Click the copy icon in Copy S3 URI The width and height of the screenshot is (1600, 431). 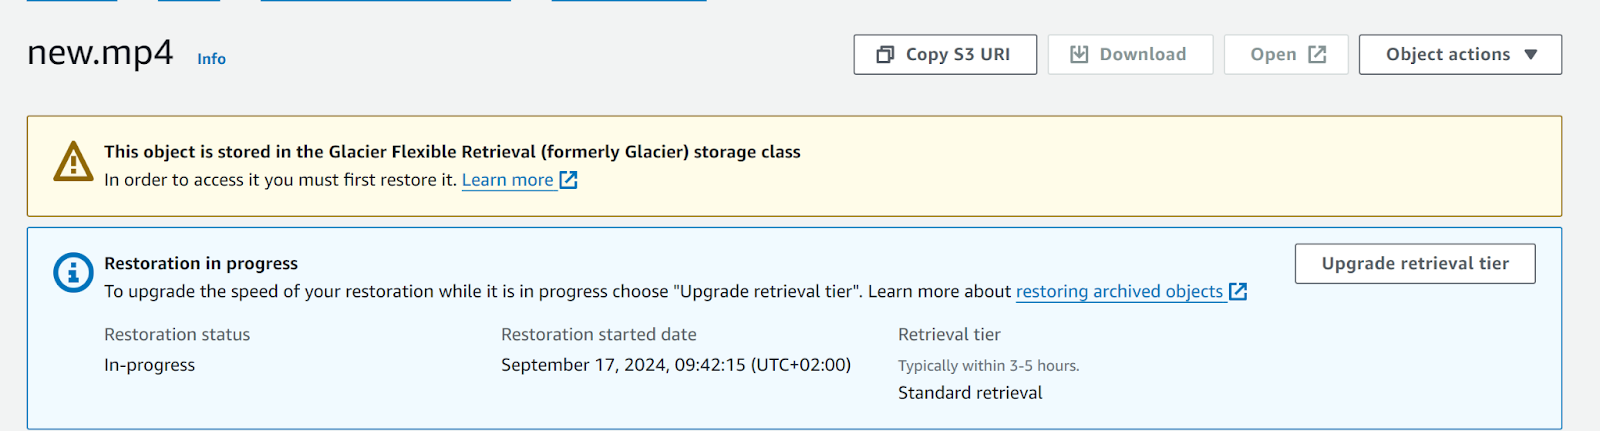(x=885, y=55)
